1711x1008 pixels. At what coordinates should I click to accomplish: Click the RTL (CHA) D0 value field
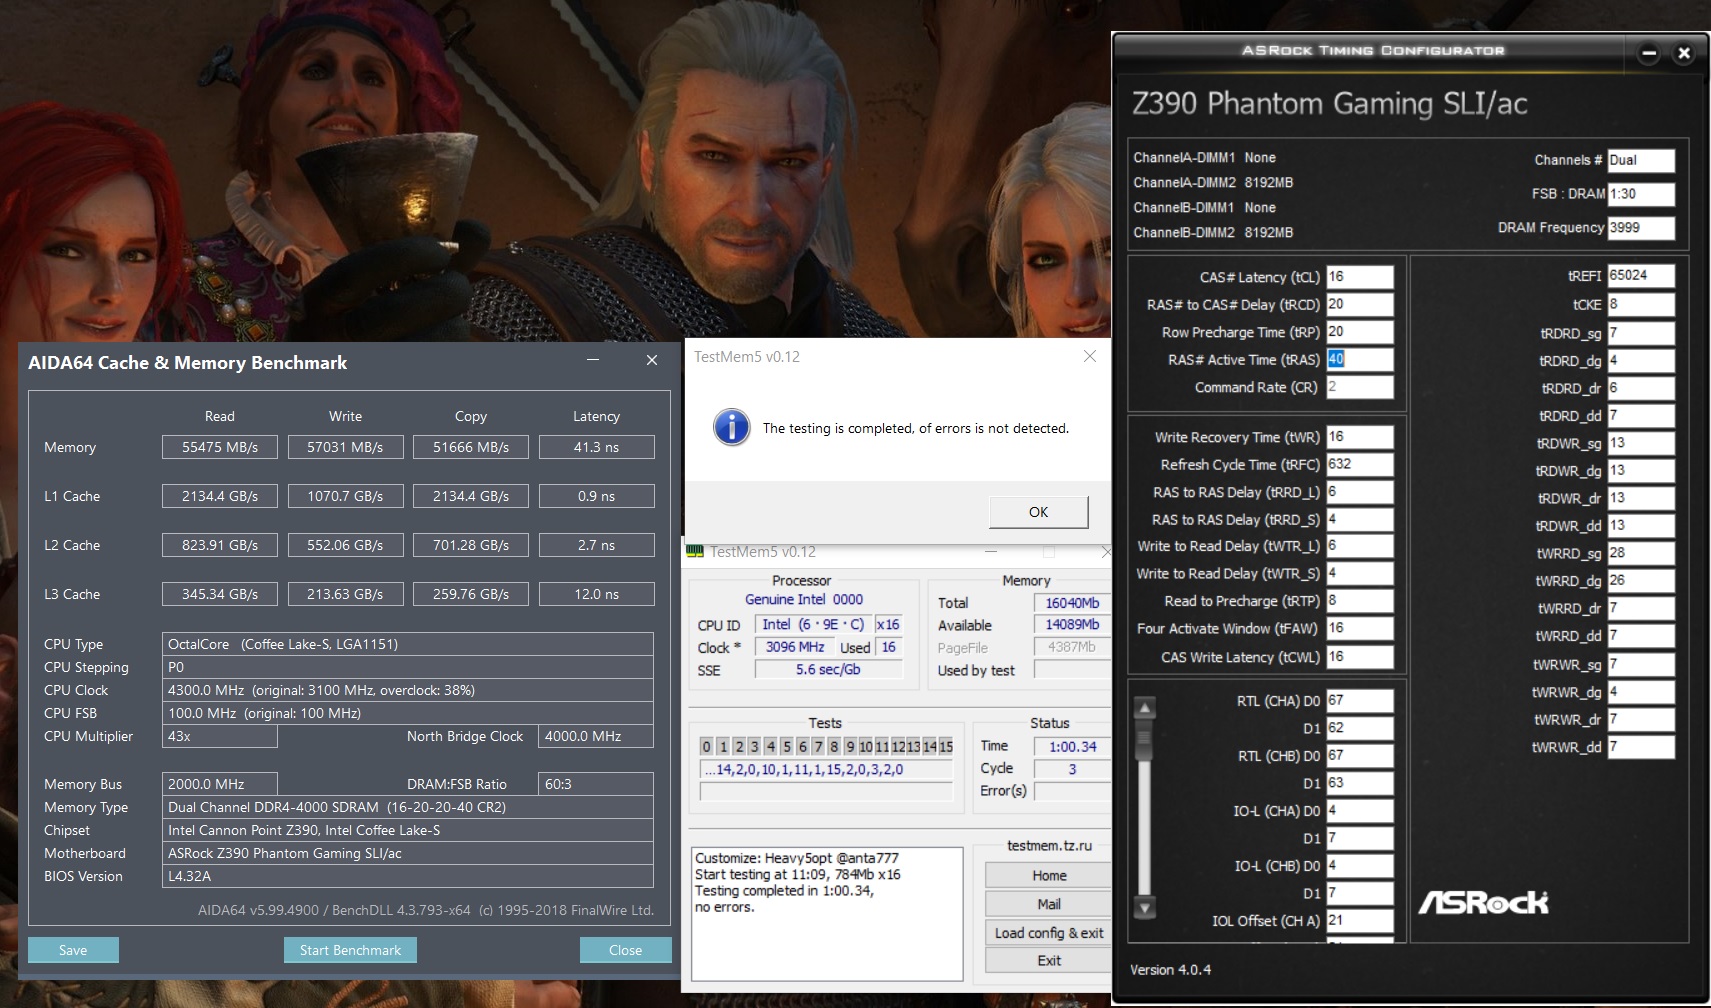[x=1359, y=701]
